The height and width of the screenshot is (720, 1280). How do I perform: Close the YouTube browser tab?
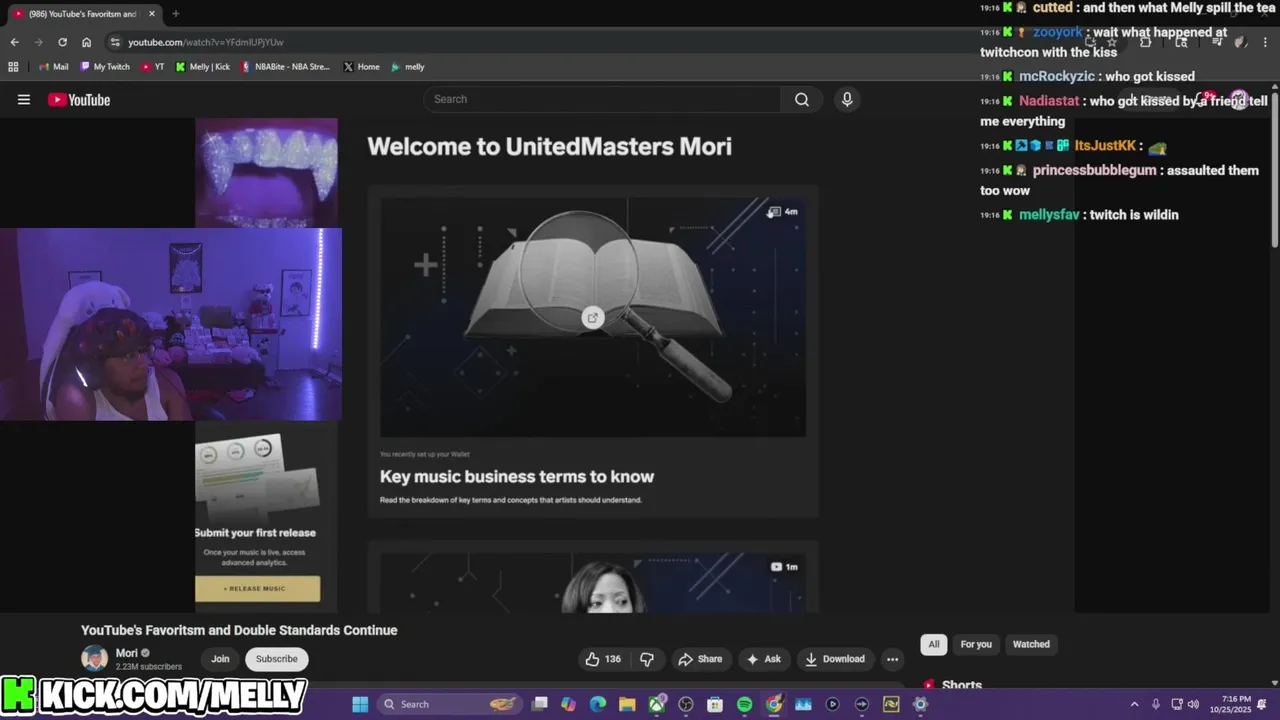tap(152, 14)
